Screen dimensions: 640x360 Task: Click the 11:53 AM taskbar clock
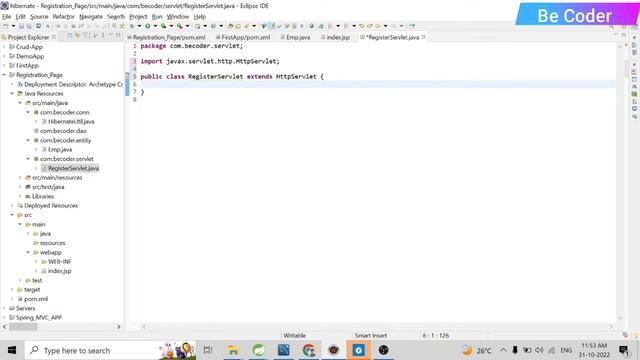click(594, 346)
